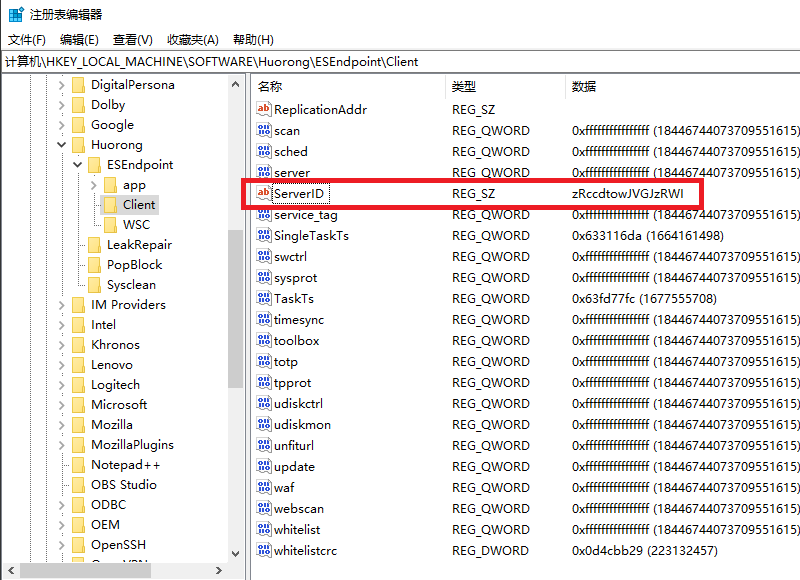Select the Client folder icon

[x=109, y=204]
